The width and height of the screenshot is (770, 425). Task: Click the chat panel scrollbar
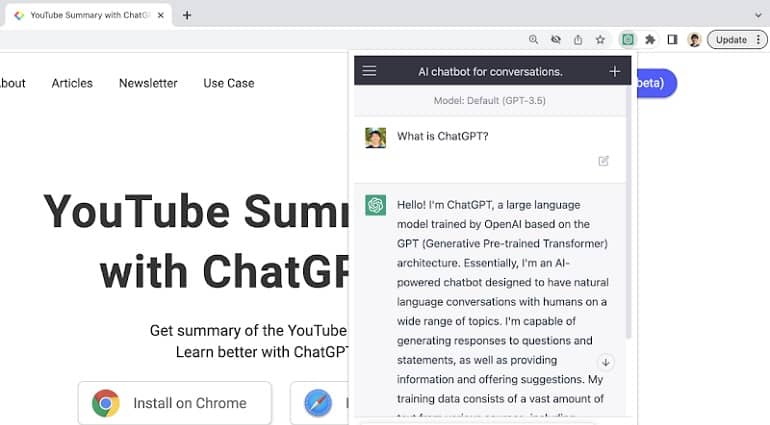tap(629, 211)
